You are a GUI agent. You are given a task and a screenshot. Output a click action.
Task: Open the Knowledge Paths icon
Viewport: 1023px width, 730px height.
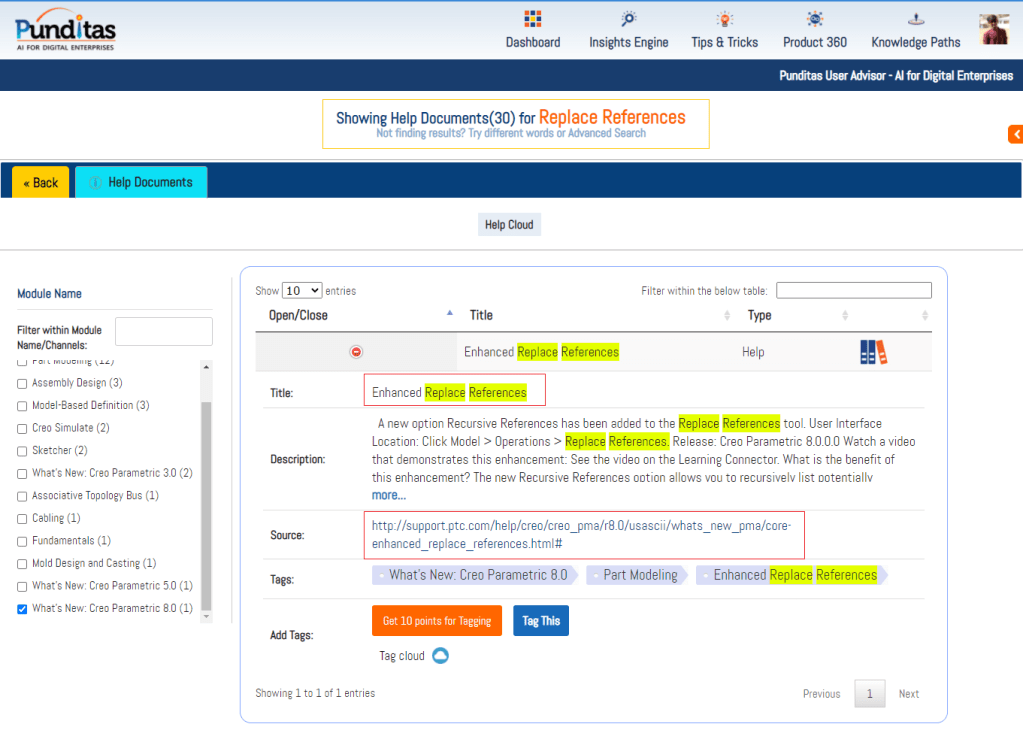(915, 19)
